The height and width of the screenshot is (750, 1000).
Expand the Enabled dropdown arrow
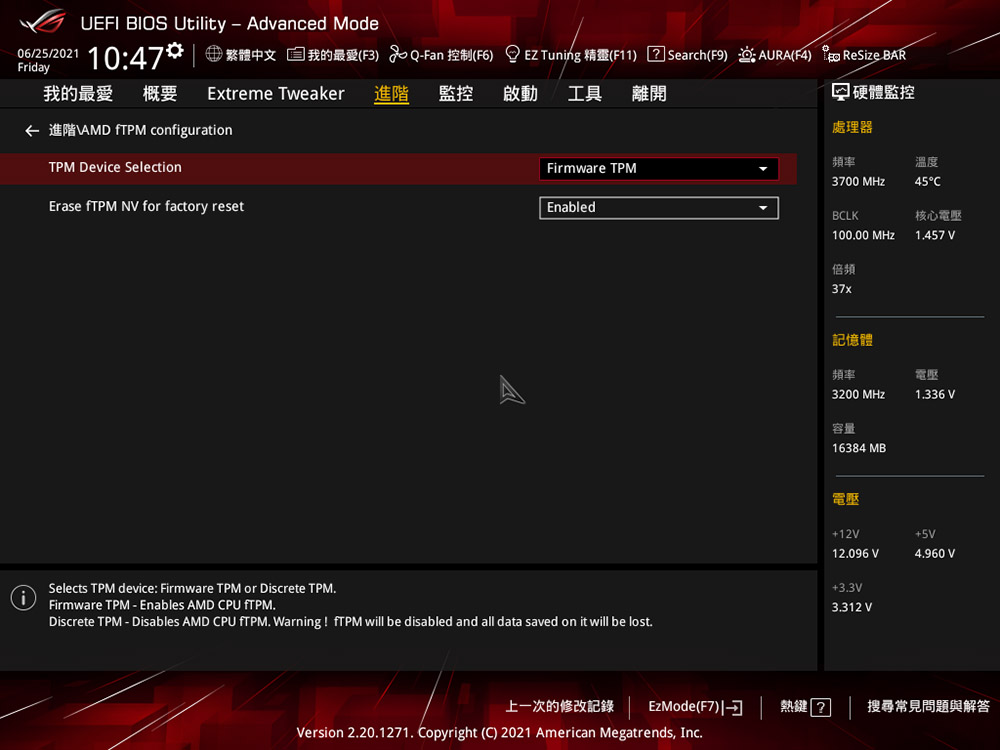pos(763,208)
